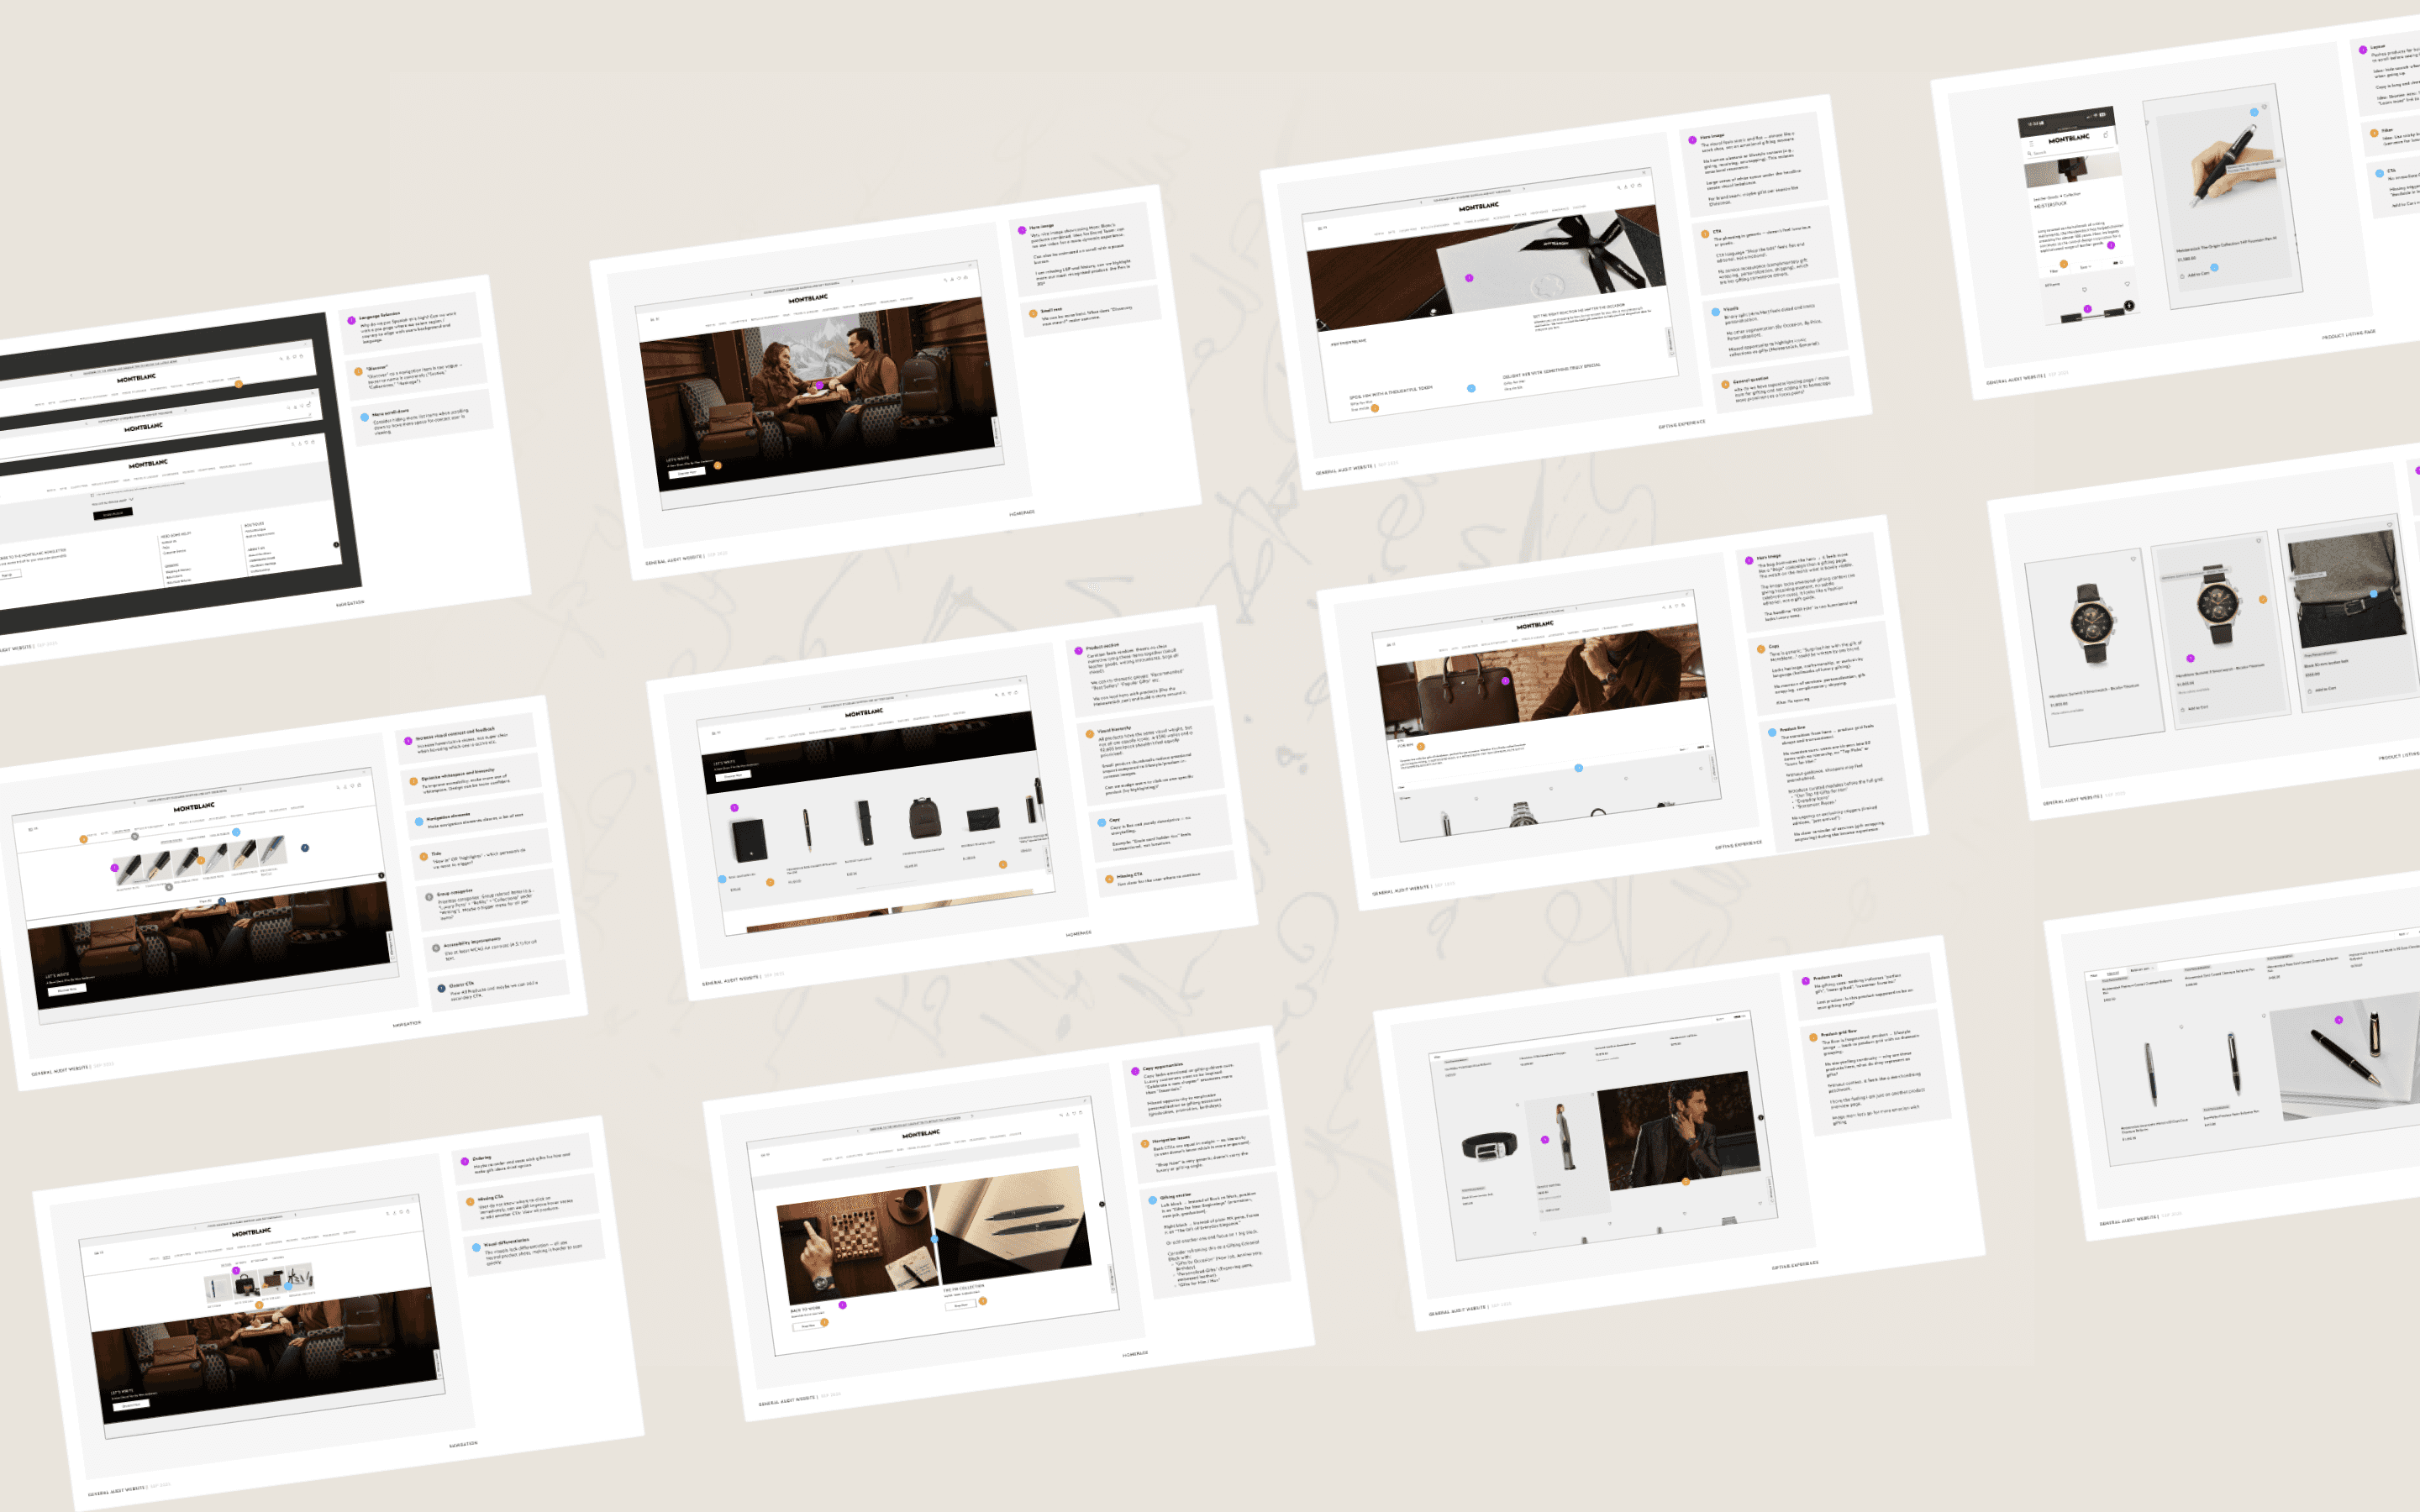Toggle the grid view switch in mobile mockup
The image size is (2420, 1512).
pos(2116,263)
